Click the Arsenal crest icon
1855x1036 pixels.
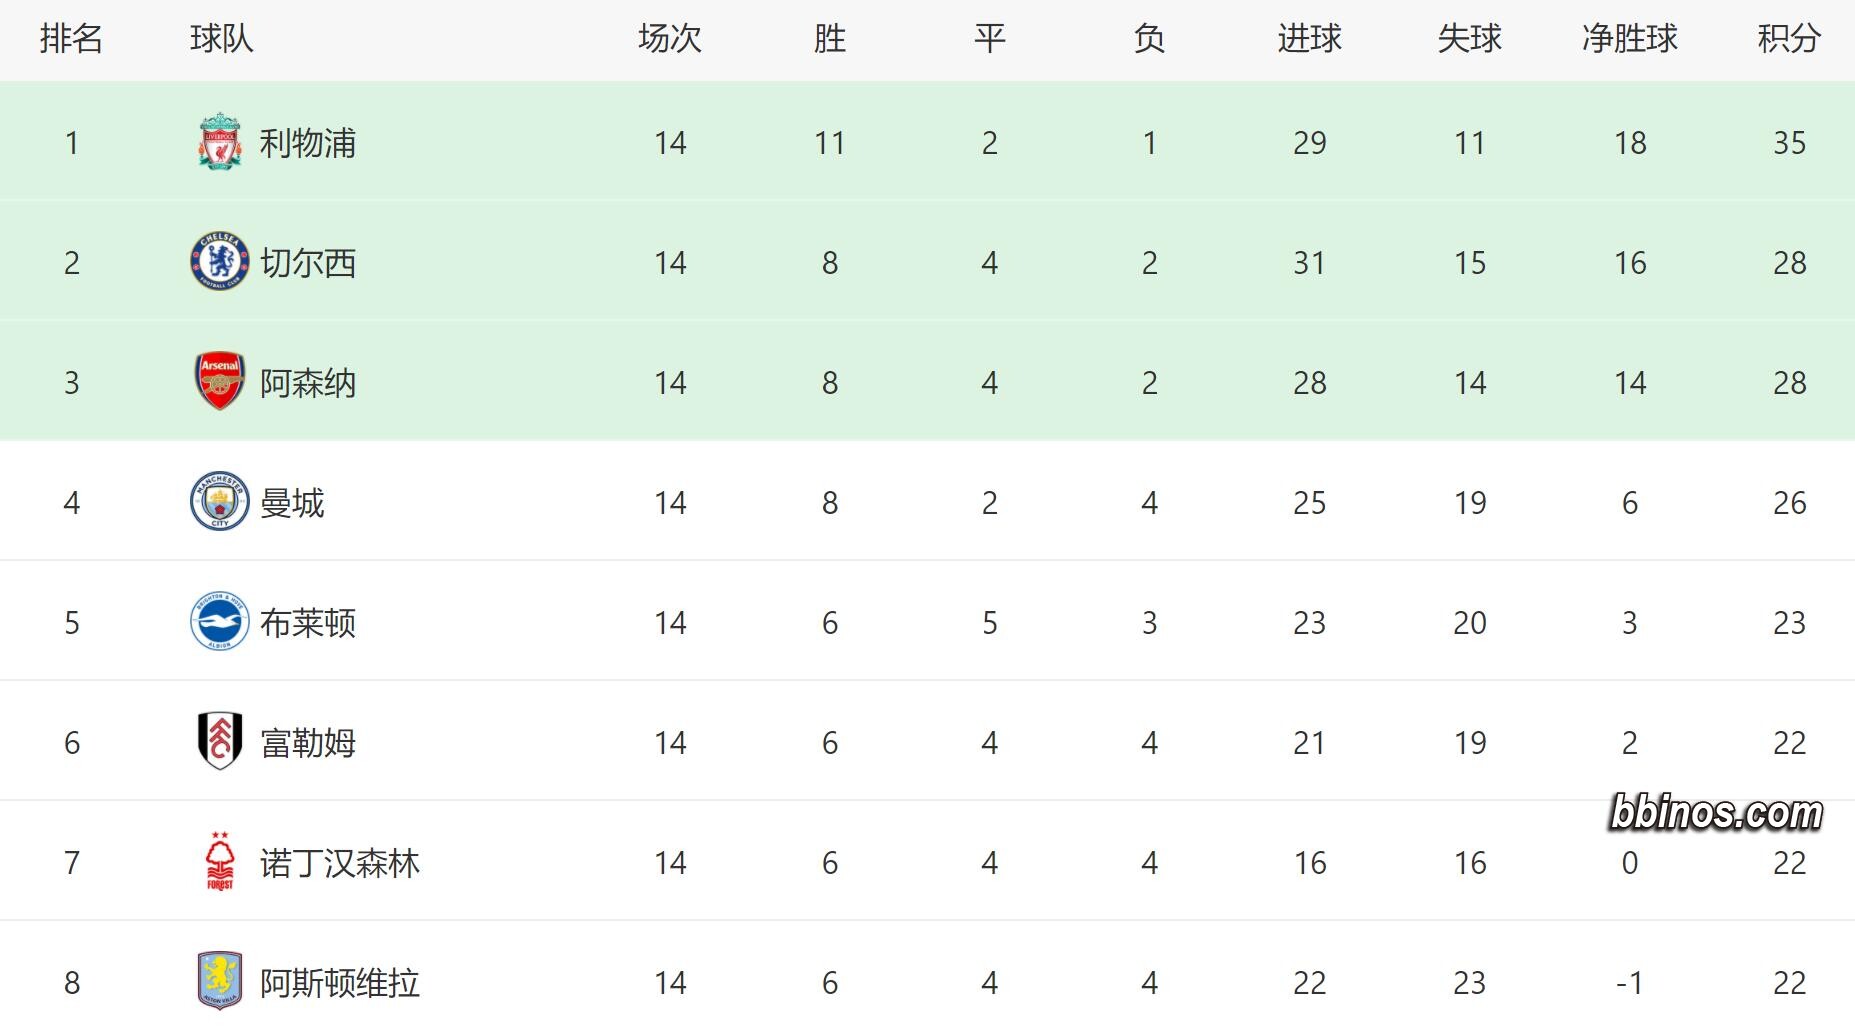point(219,381)
